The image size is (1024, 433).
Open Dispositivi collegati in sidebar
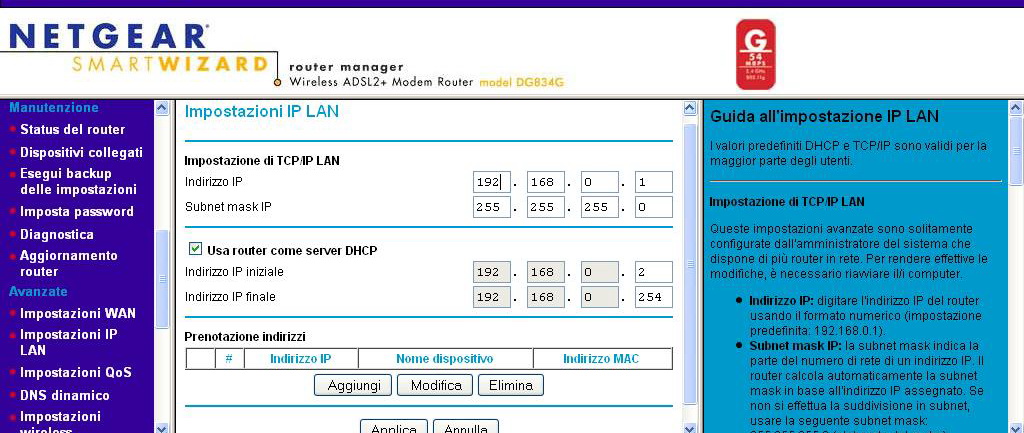pos(81,152)
